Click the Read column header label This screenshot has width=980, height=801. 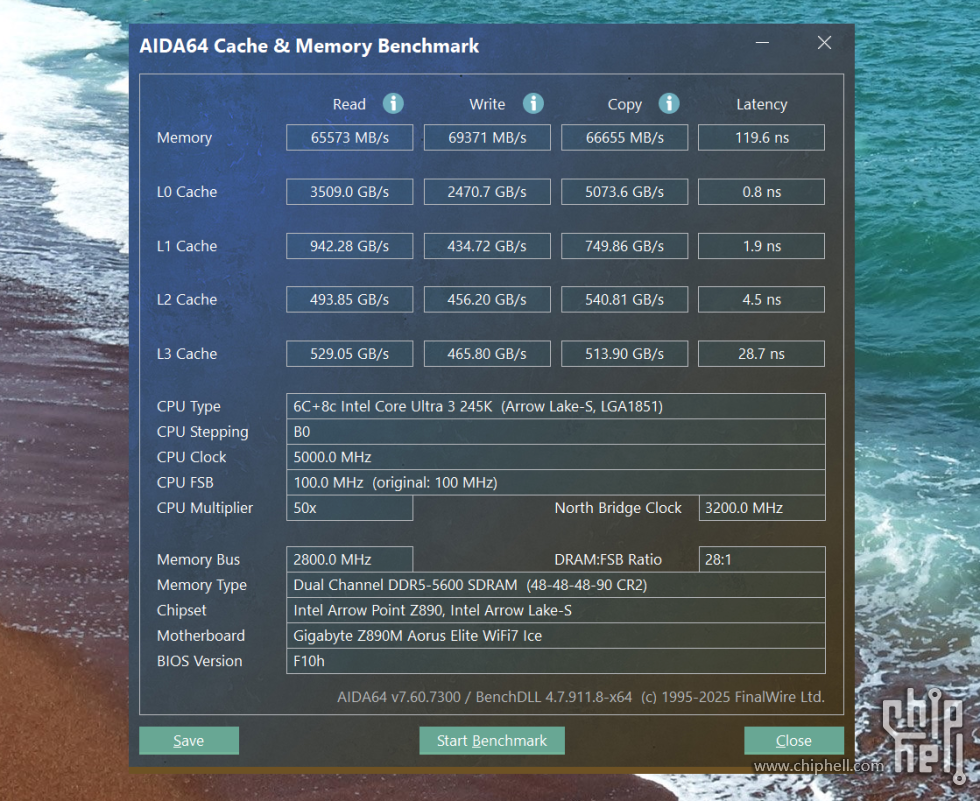tap(349, 104)
